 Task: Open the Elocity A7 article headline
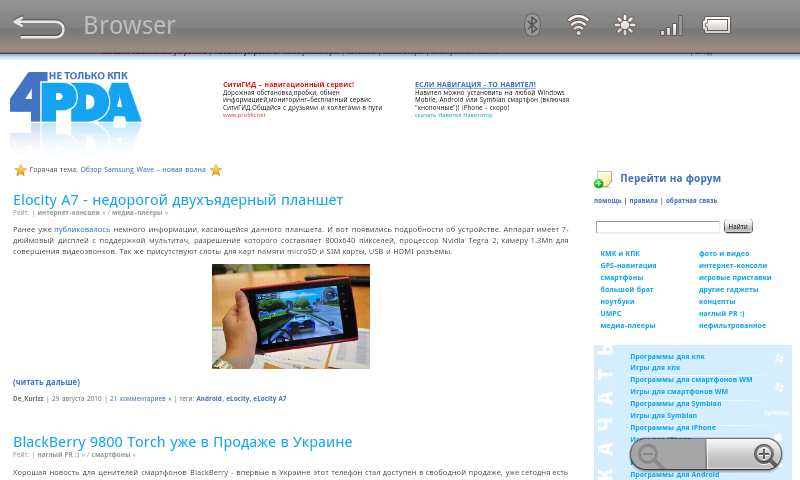click(178, 200)
